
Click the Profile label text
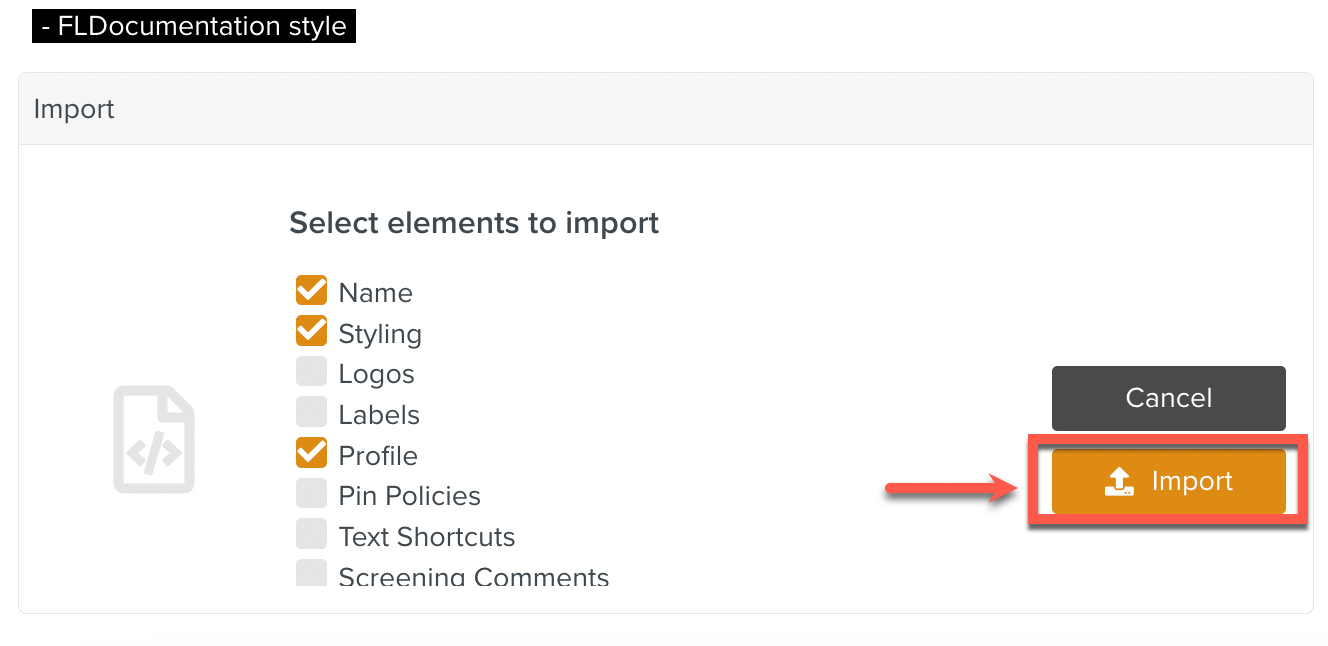[x=377, y=455]
